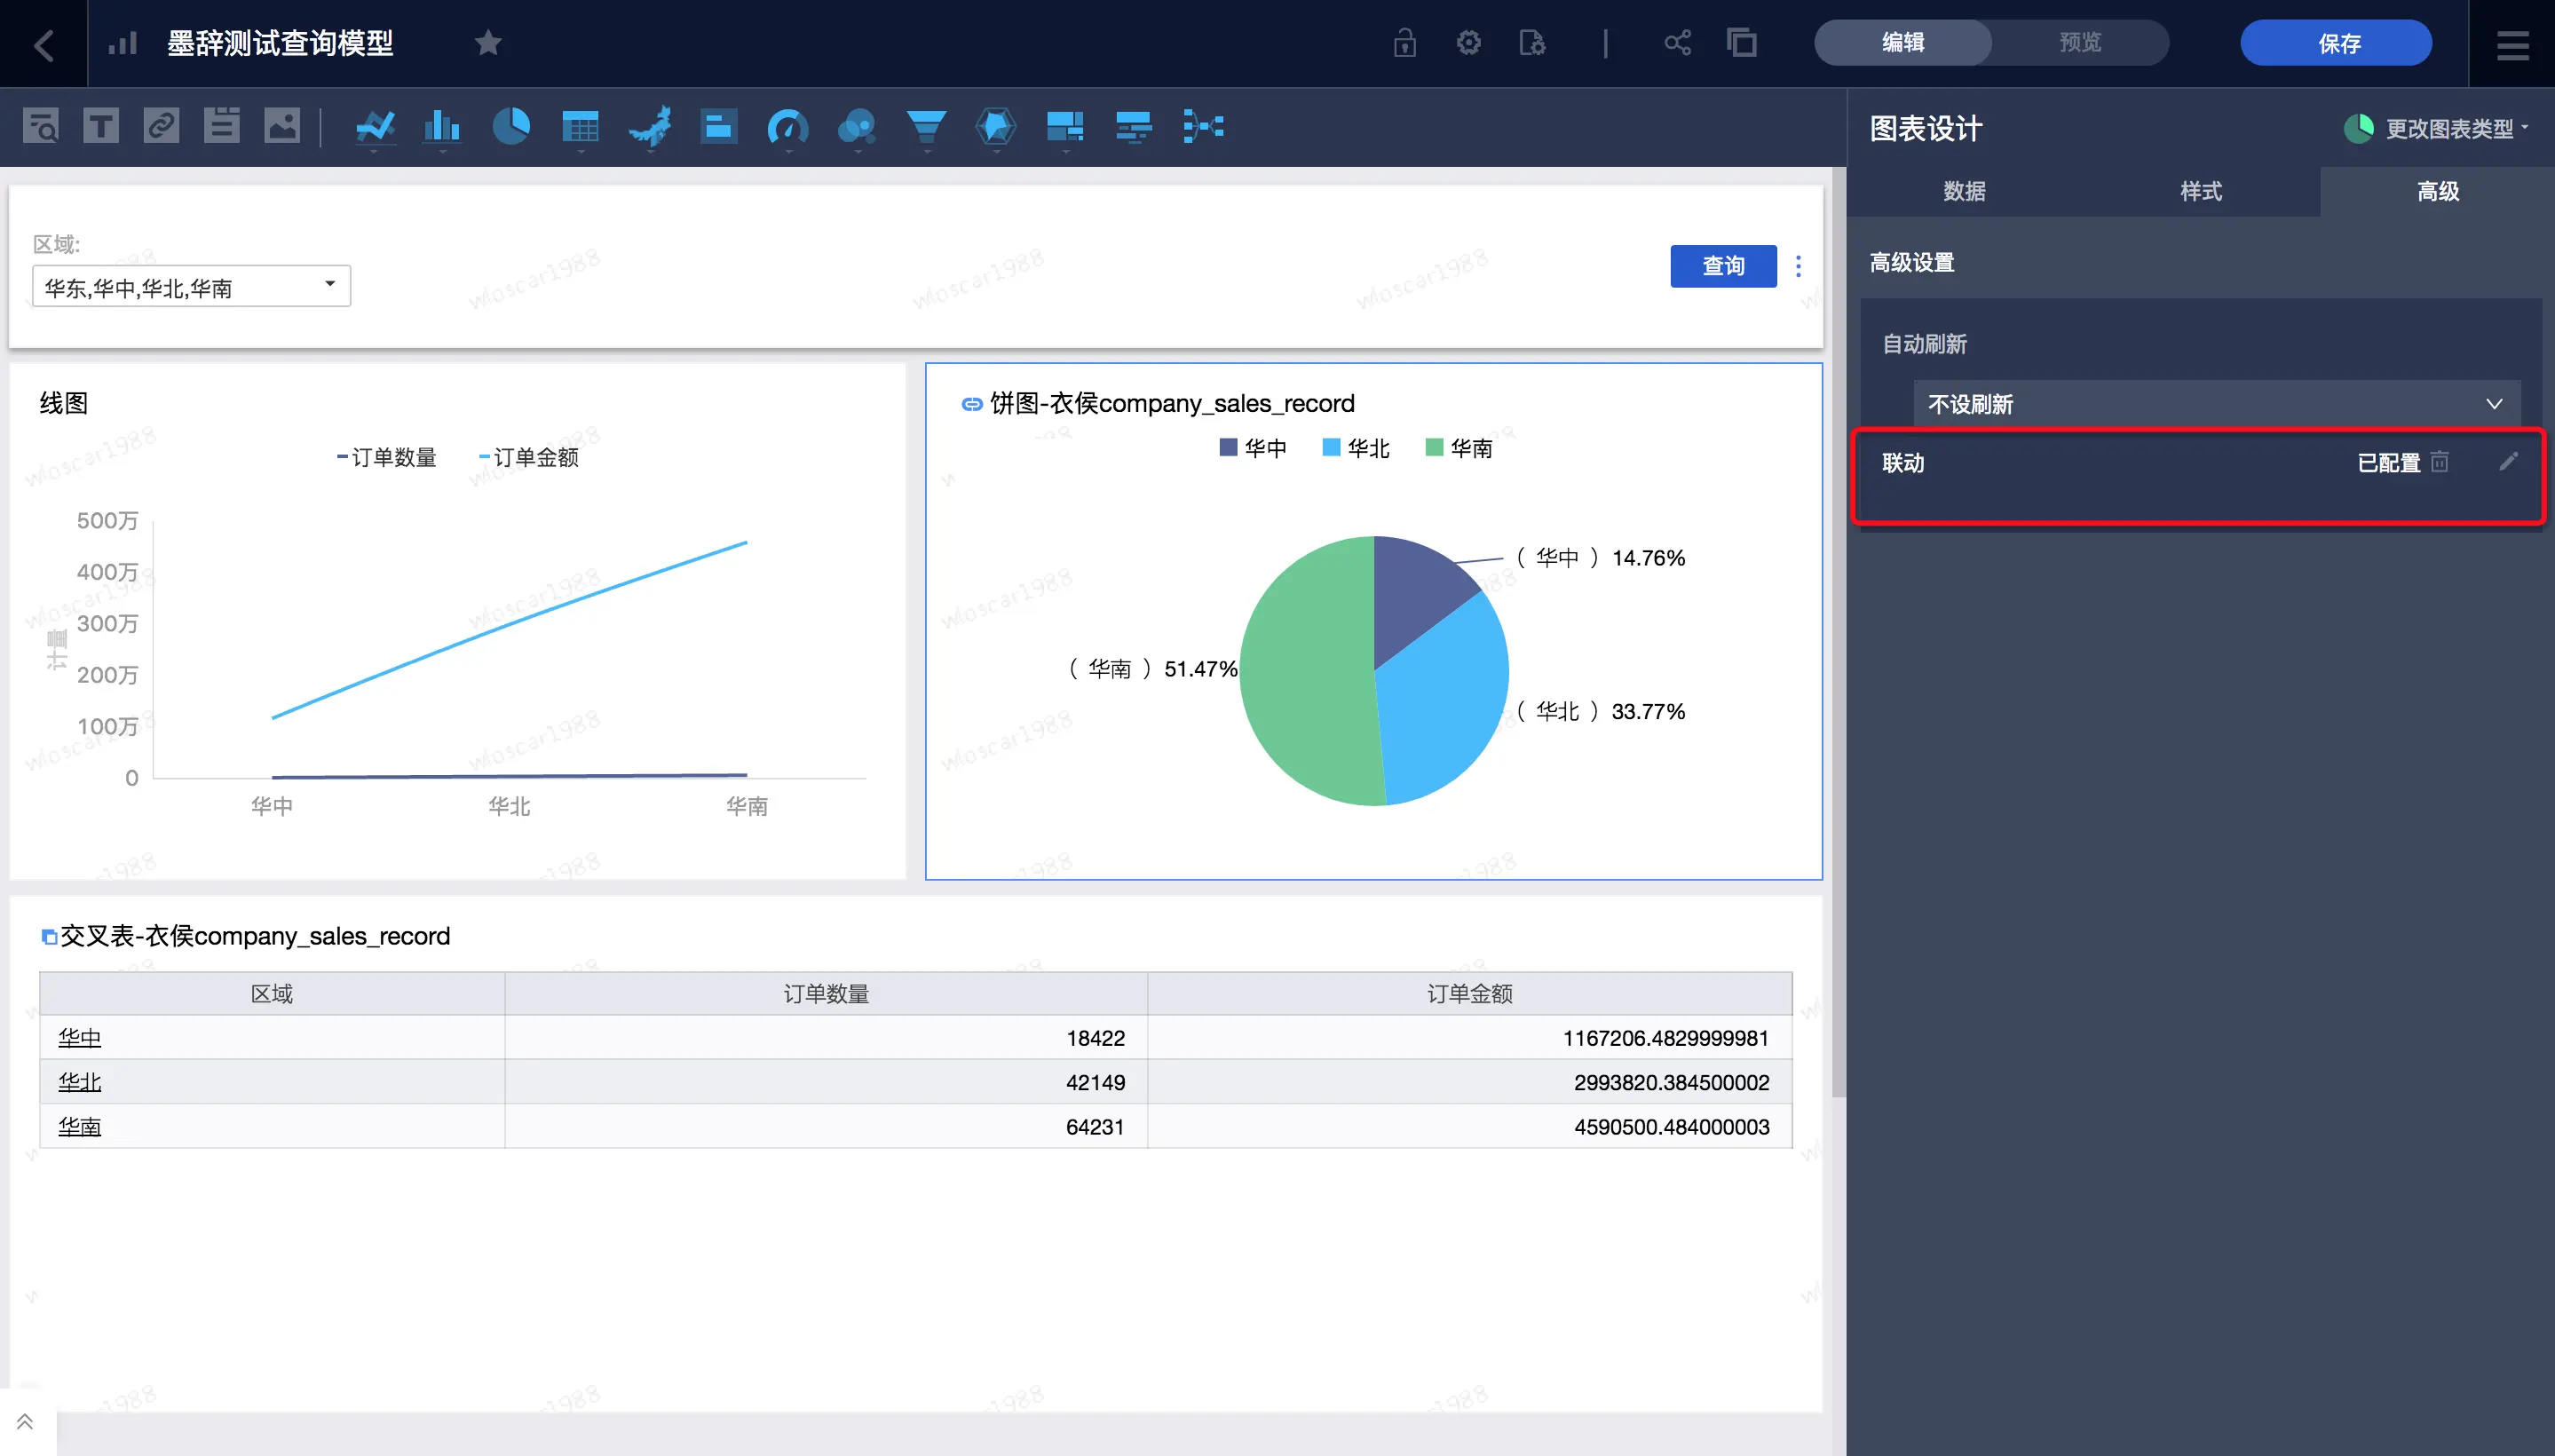2555x1456 pixels.
Task: Edit the linkage configuration pencil
Action: click(x=2508, y=461)
